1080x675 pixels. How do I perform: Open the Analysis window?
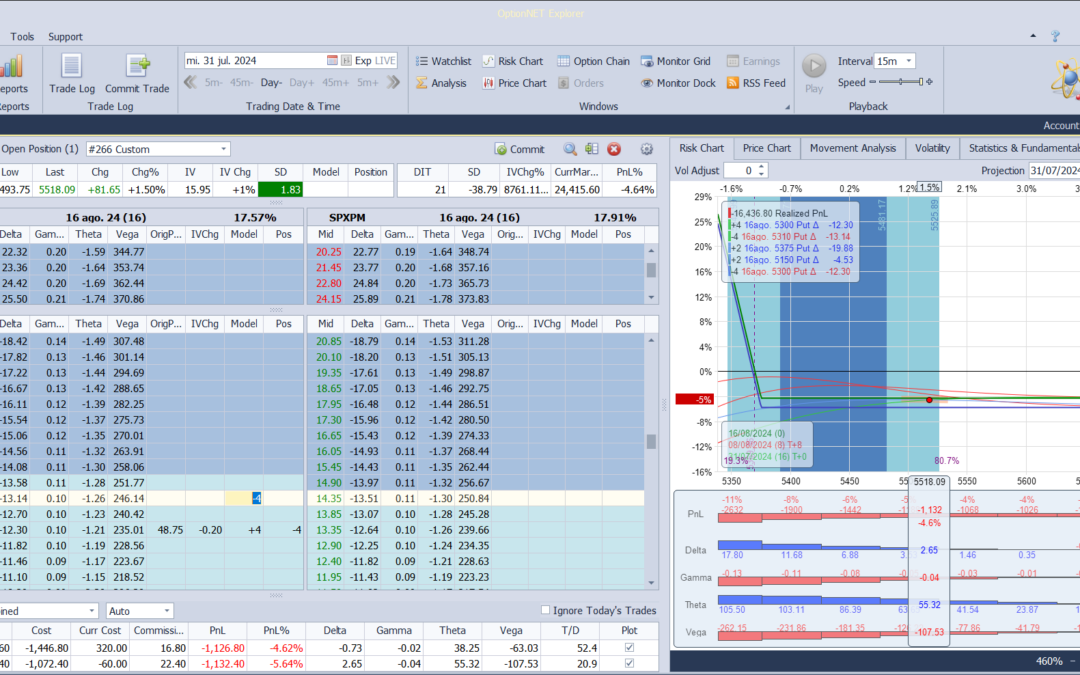pyautogui.click(x=441, y=83)
